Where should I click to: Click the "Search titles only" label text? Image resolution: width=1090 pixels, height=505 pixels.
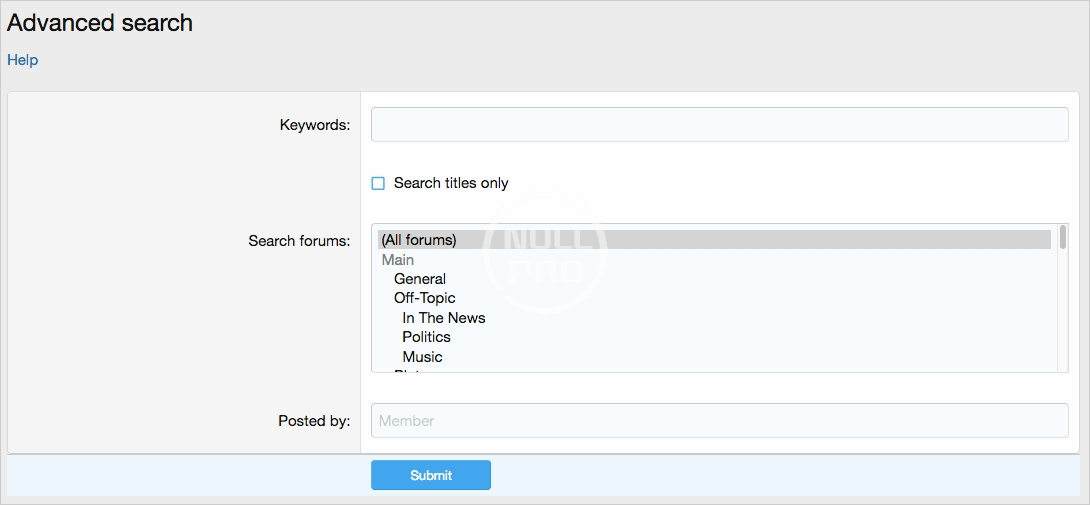point(451,183)
